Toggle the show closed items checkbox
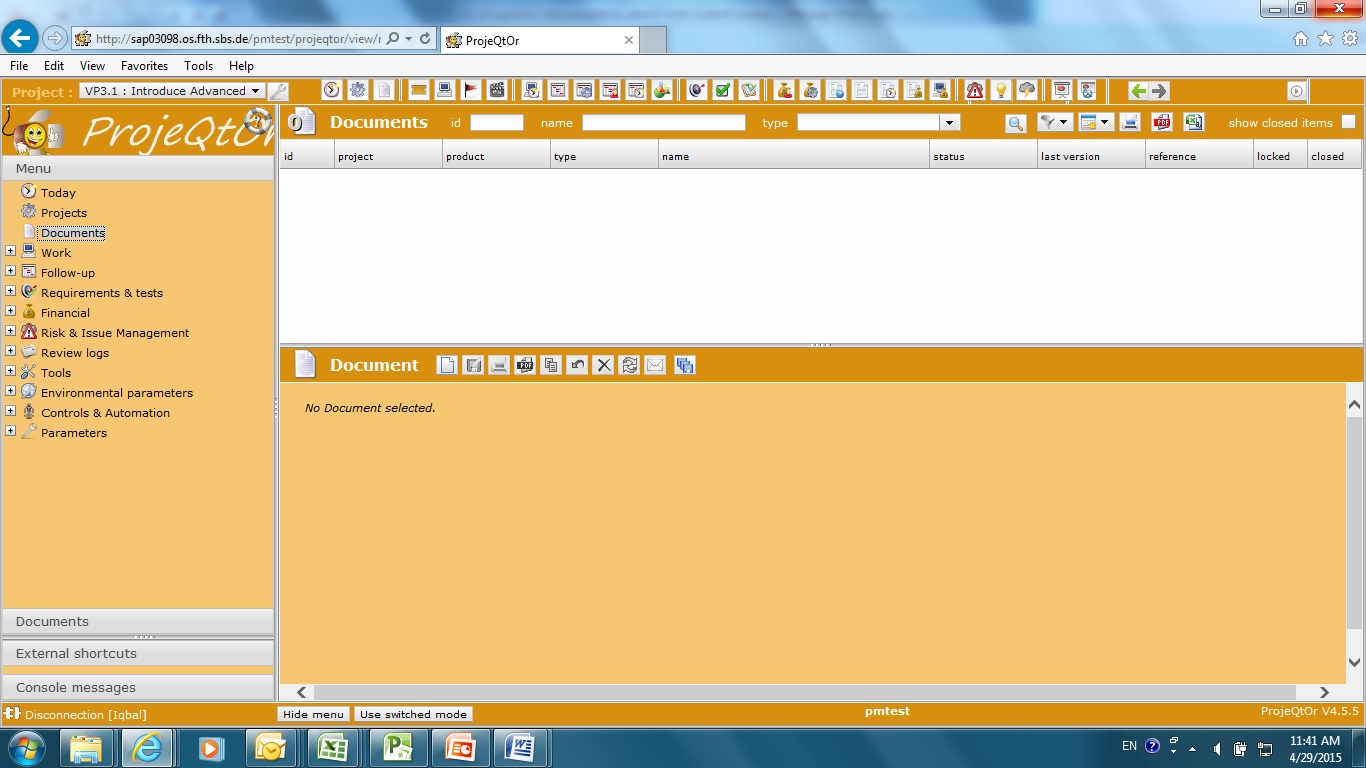The height and width of the screenshot is (768, 1366). 1348,122
